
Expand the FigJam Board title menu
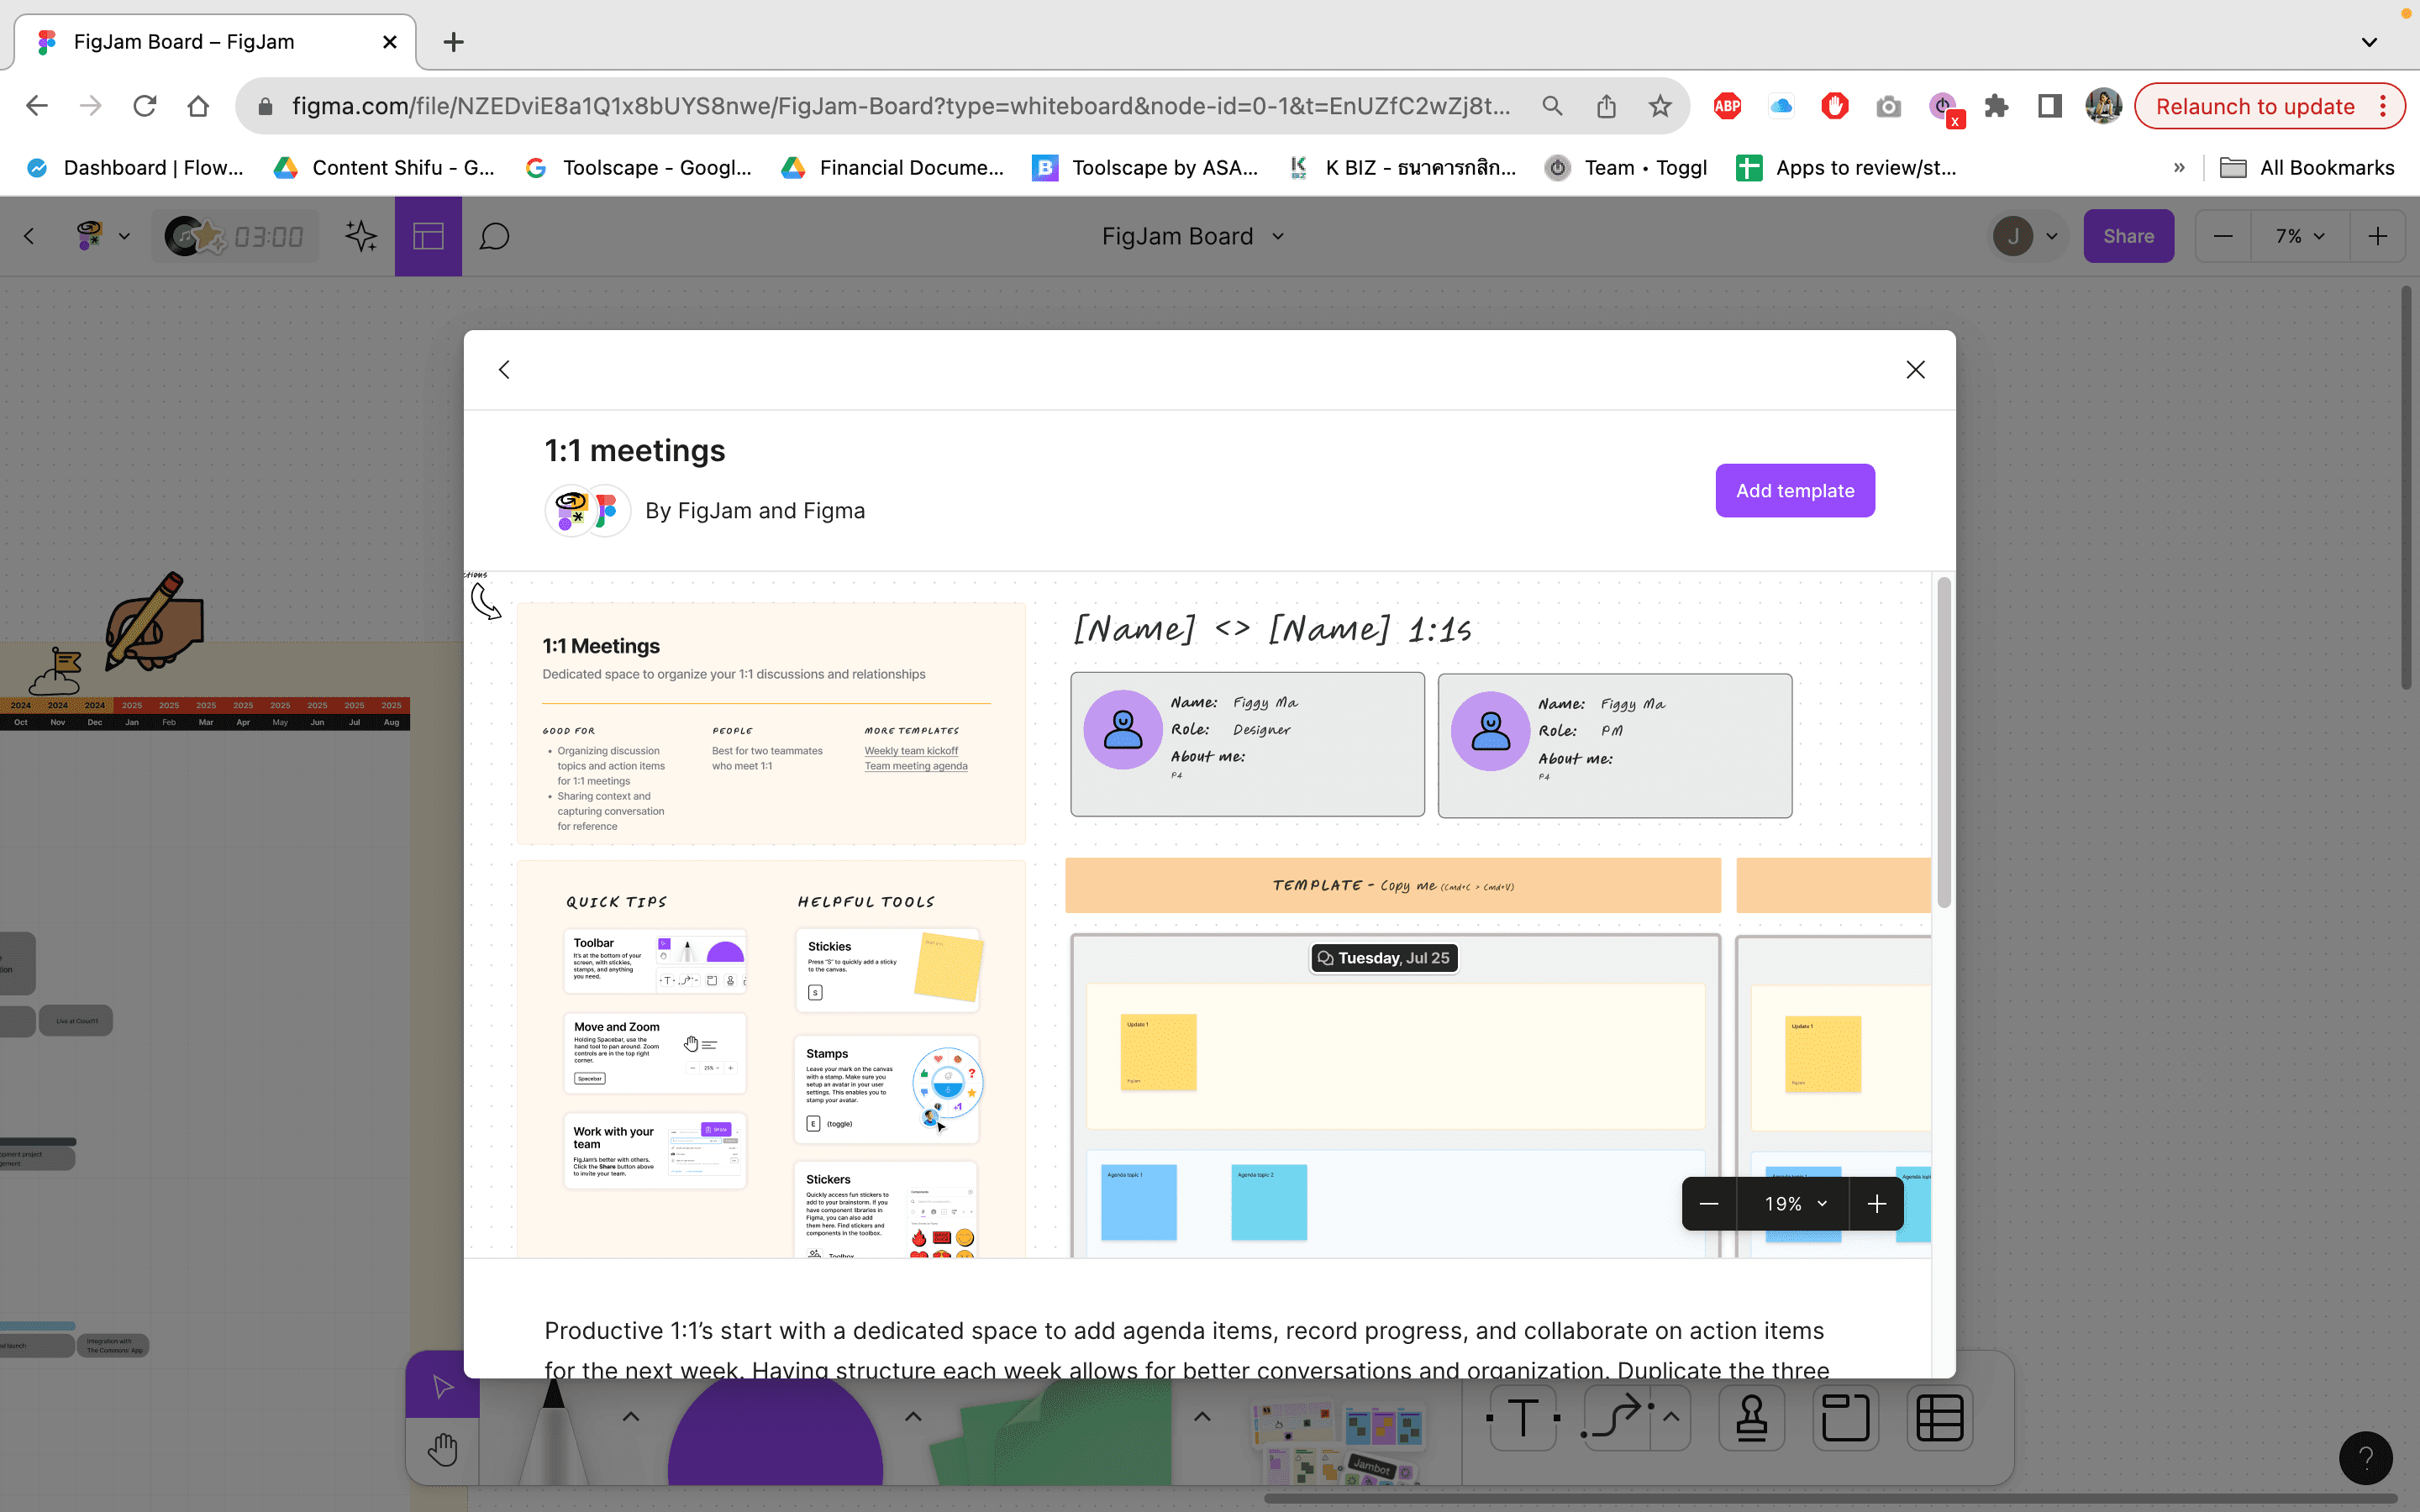[x=1278, y=236]
